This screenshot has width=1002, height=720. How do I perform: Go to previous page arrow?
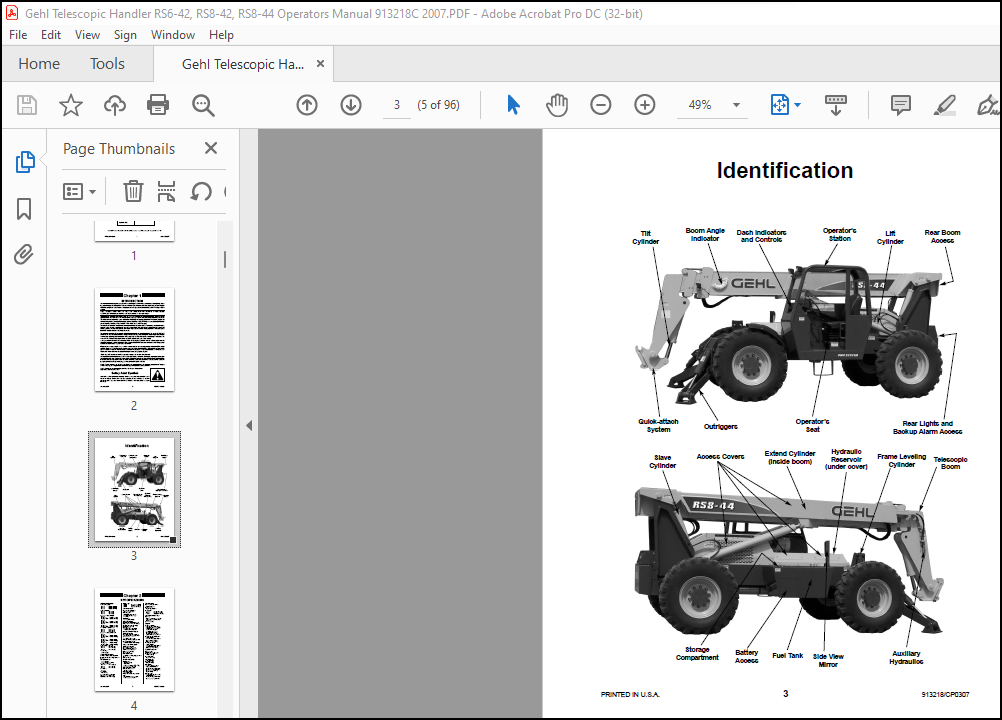point(307,105)
